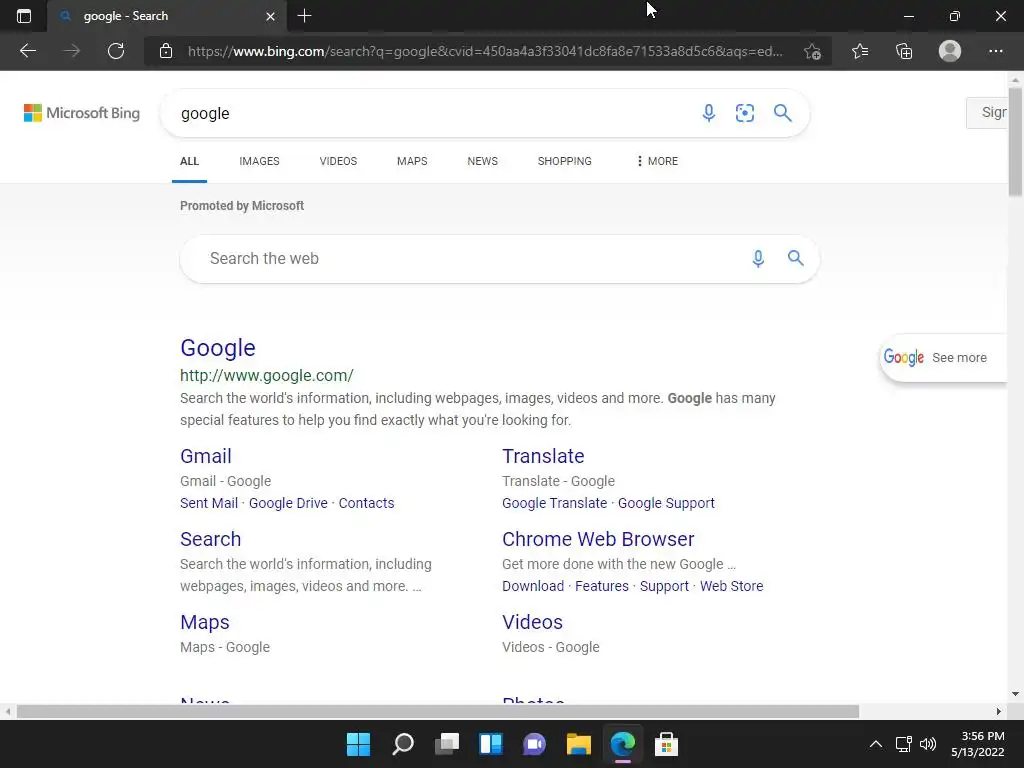Switch to the NEWS tab

point(483,161)
